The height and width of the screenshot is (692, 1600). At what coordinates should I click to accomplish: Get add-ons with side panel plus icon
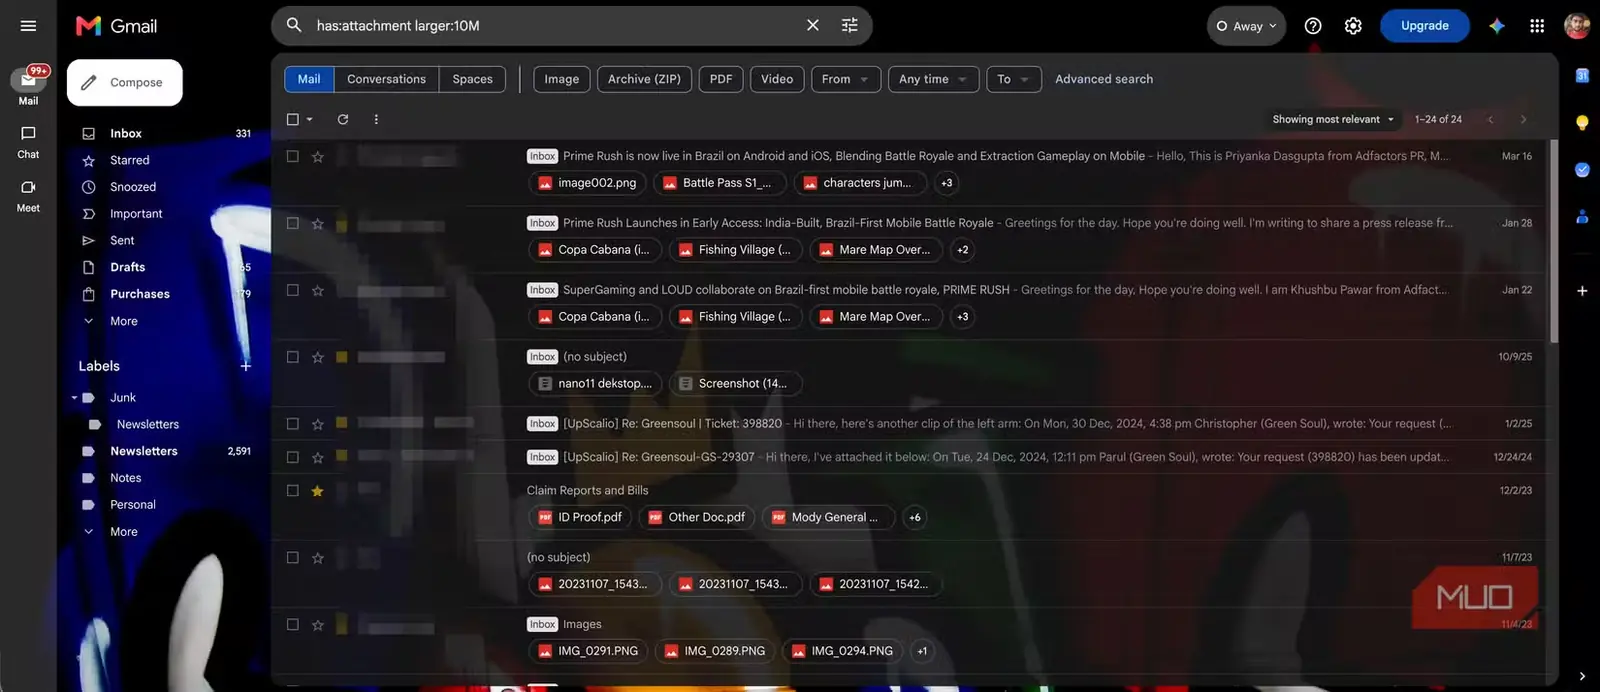click(x=1582, y=291)
